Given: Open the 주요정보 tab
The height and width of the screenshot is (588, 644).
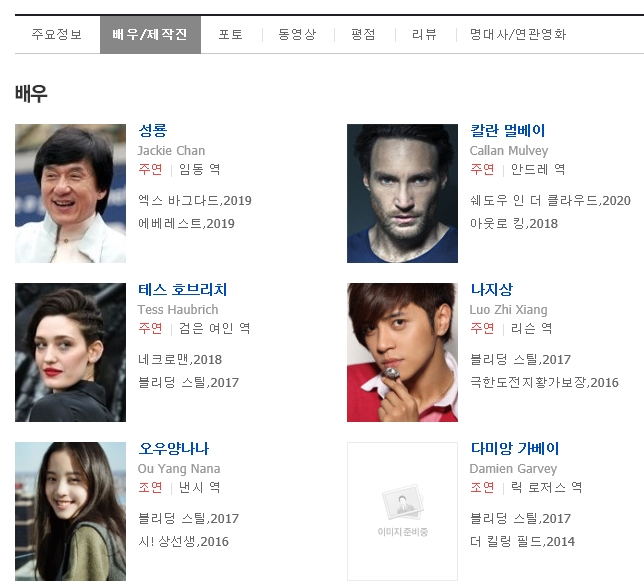Looking at the screenshot, I should coord(57,34).
